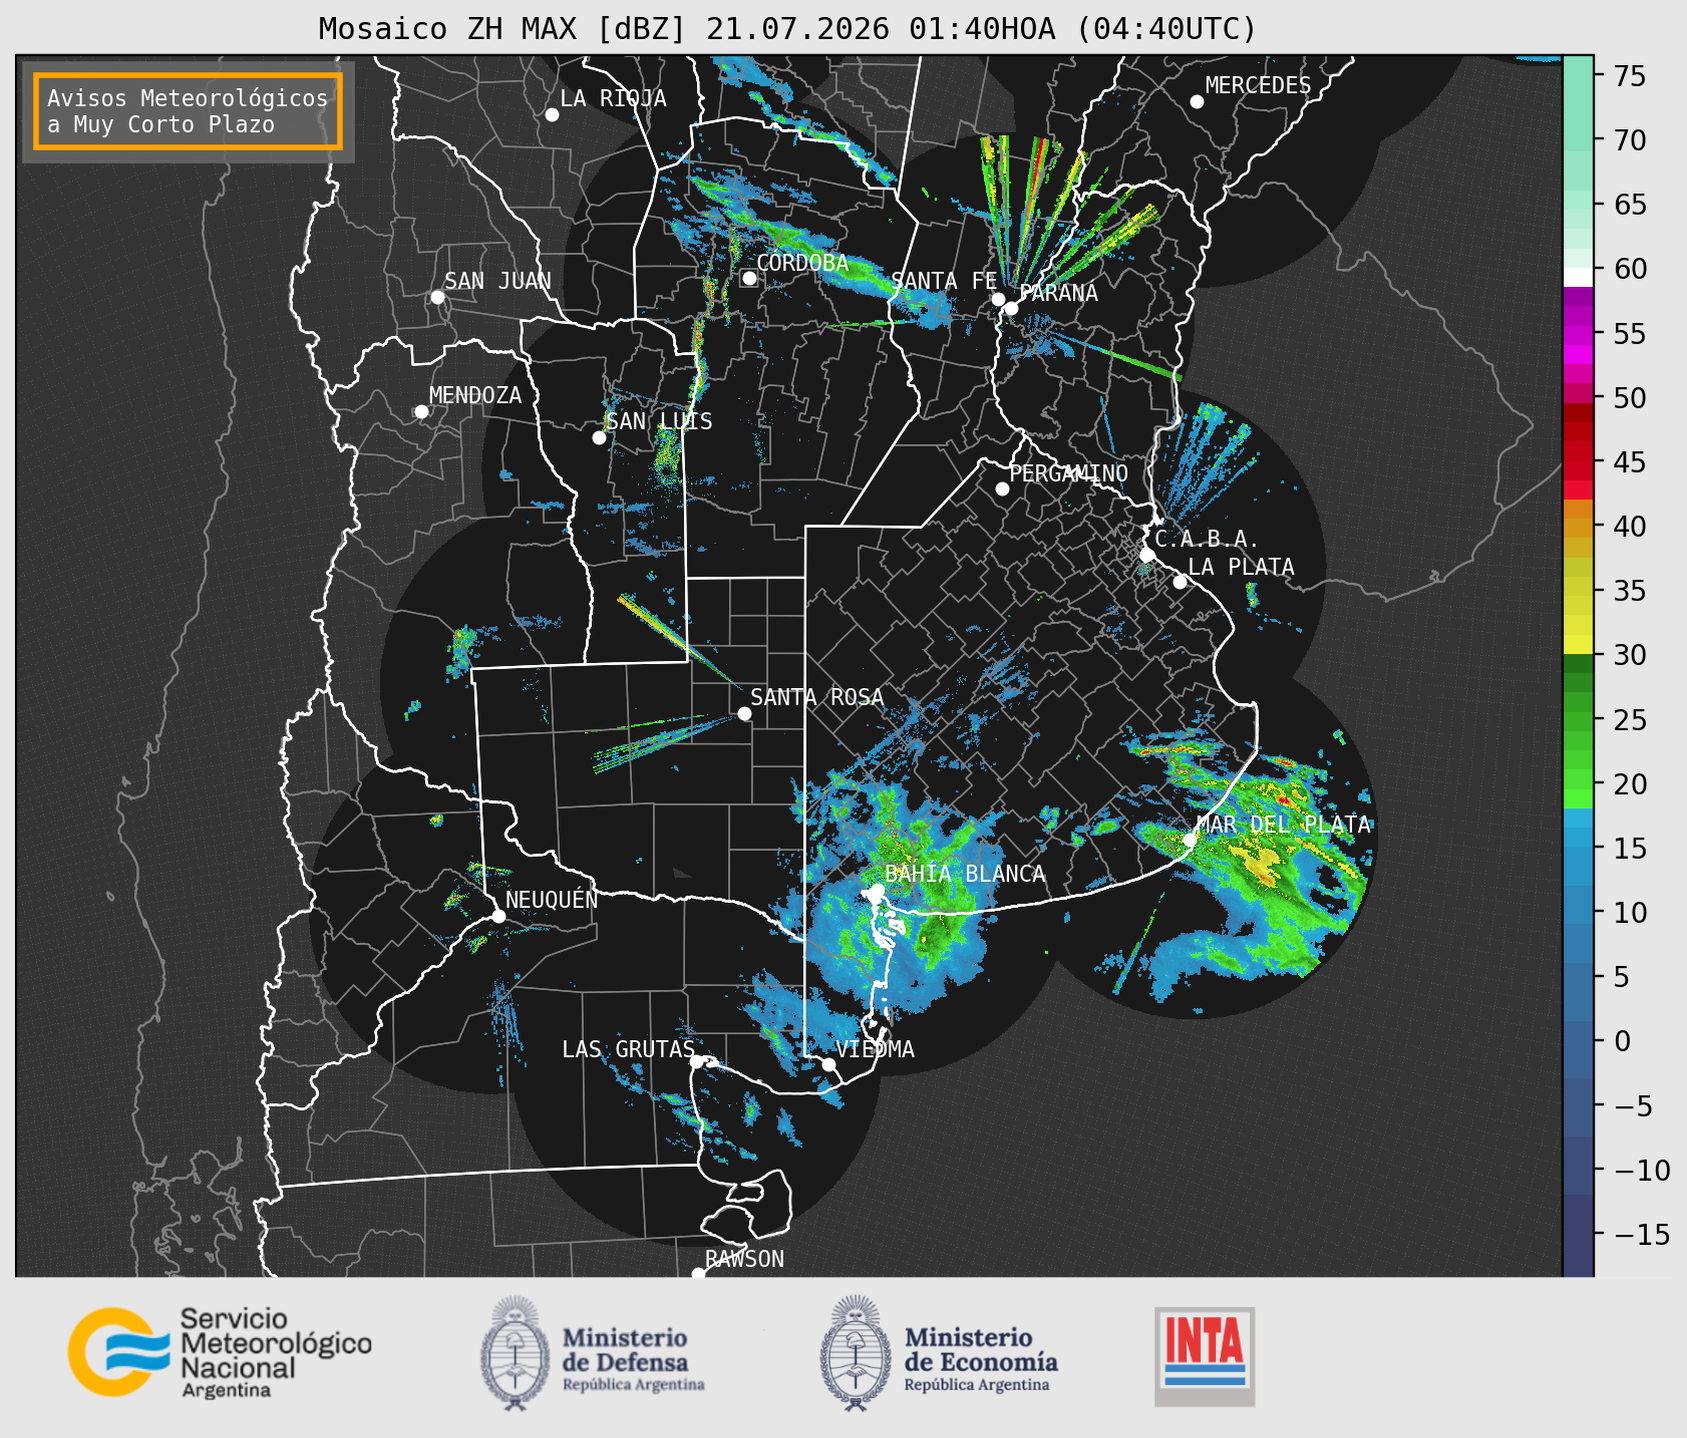Click the Ministerio de Defensa emblem
Viewport: 1687px width, 1438px height.
click(515, 1353)
